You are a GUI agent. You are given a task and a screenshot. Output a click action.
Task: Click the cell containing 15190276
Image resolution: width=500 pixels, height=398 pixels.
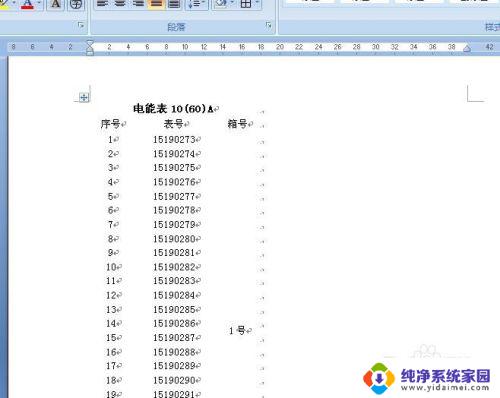[x=174, y=182]
